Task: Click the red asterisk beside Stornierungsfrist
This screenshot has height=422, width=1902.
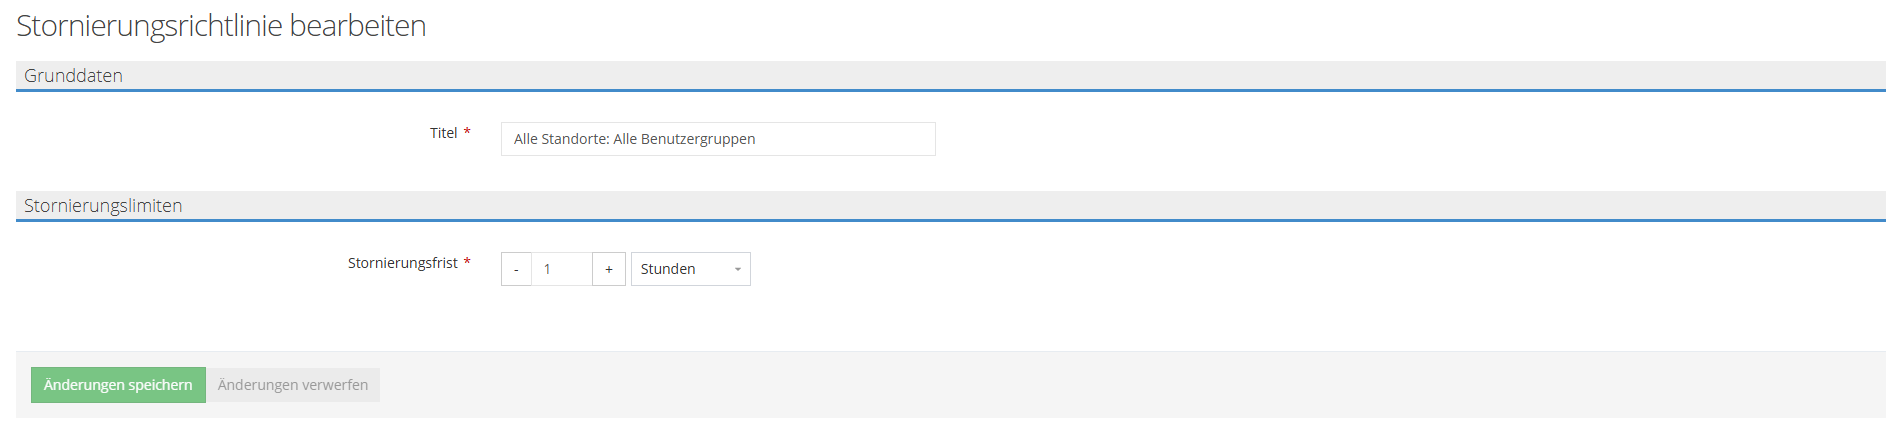Action: click(467, 262)
